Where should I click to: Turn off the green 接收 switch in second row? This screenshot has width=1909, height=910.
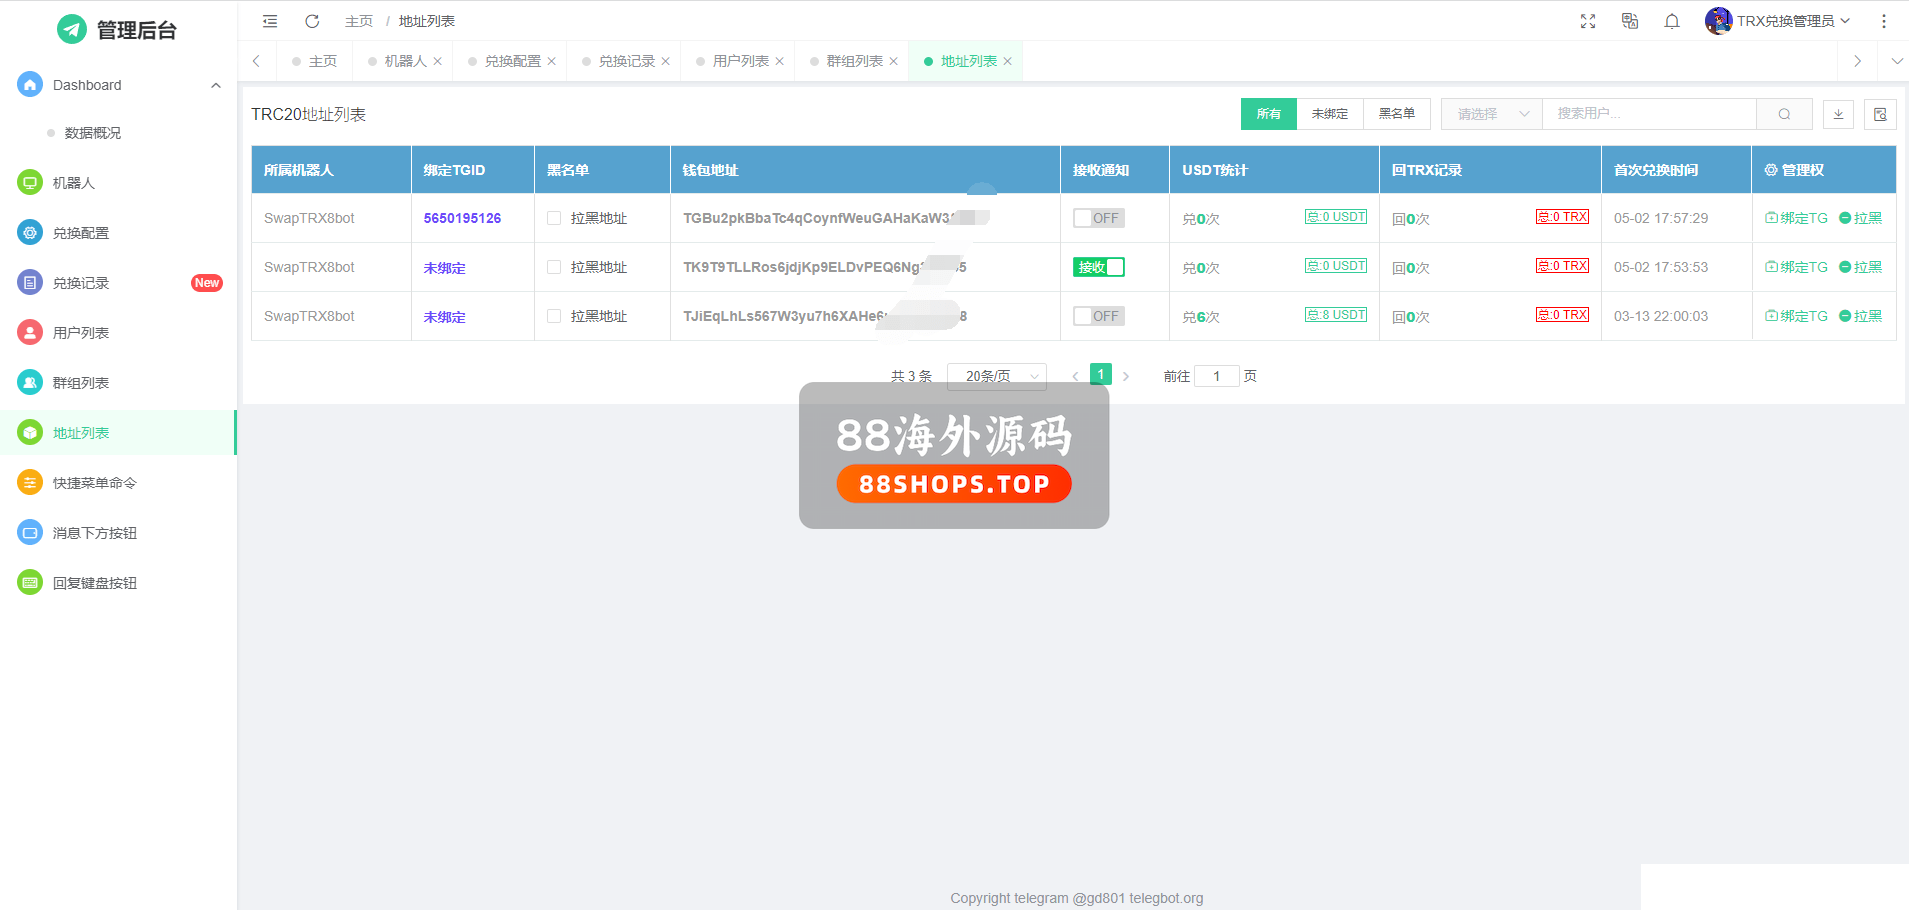(x=1098, y=267)
